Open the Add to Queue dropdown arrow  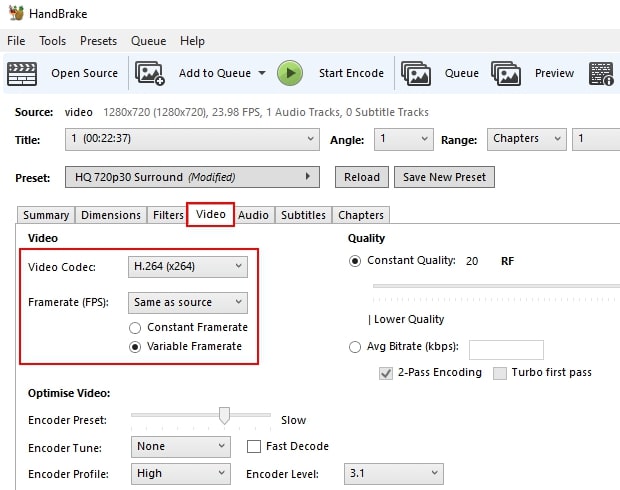pyautogui.click(x=262, y=73)
